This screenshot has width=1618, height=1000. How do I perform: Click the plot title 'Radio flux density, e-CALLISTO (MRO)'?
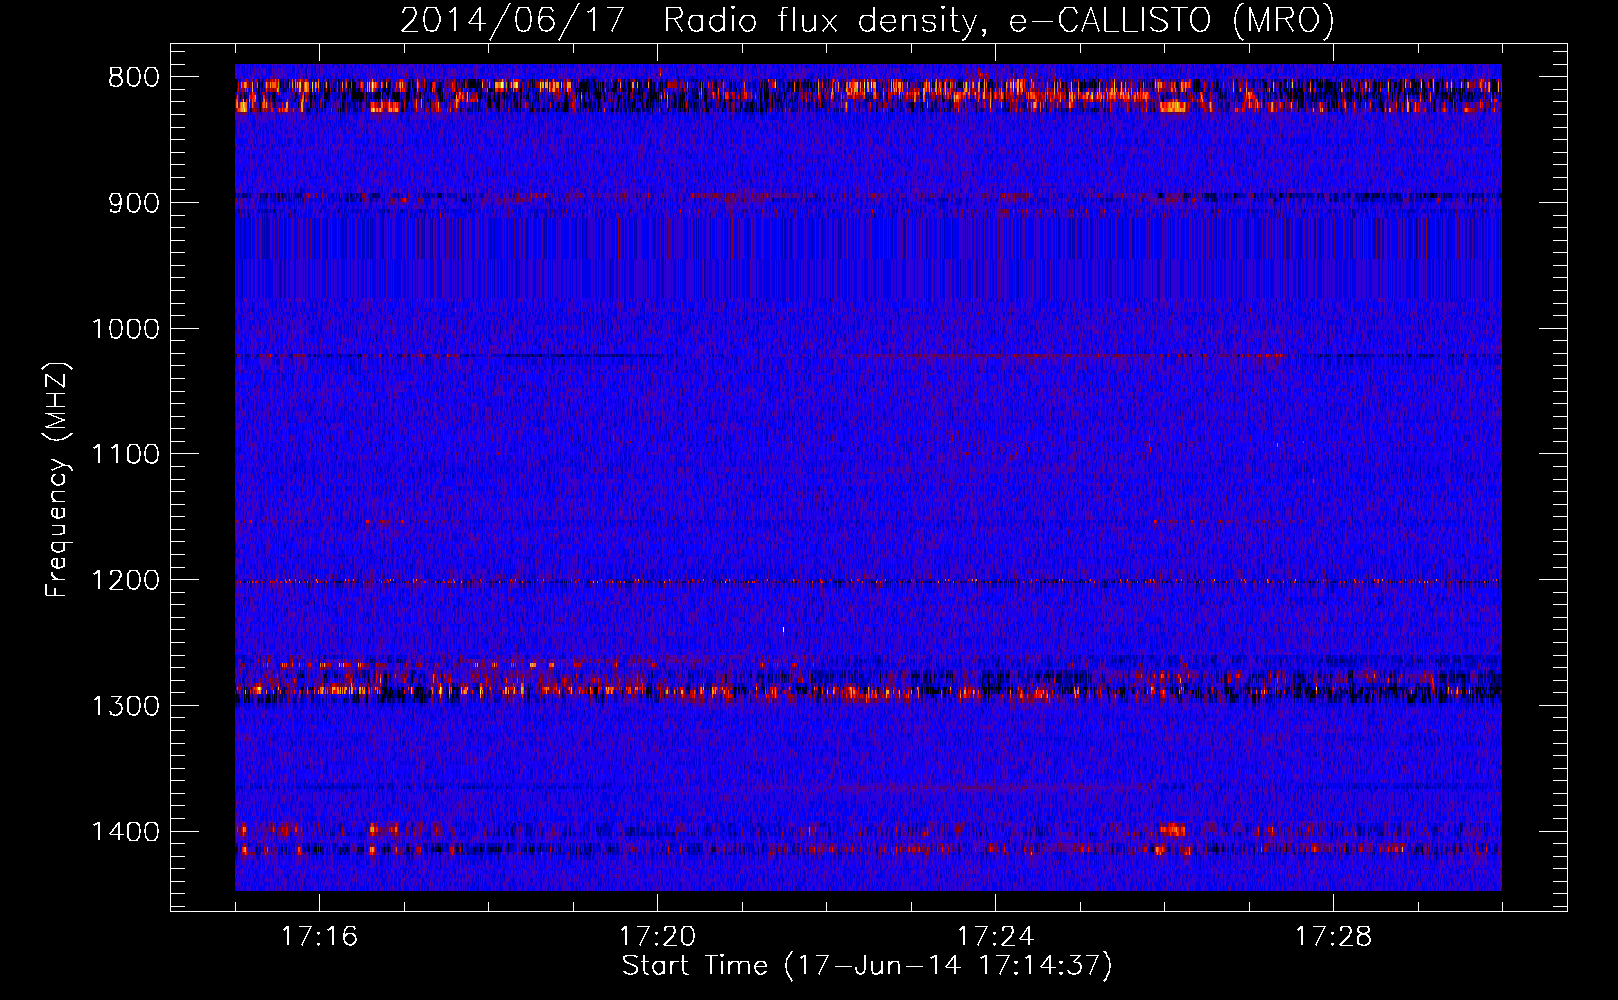point(999,20)
